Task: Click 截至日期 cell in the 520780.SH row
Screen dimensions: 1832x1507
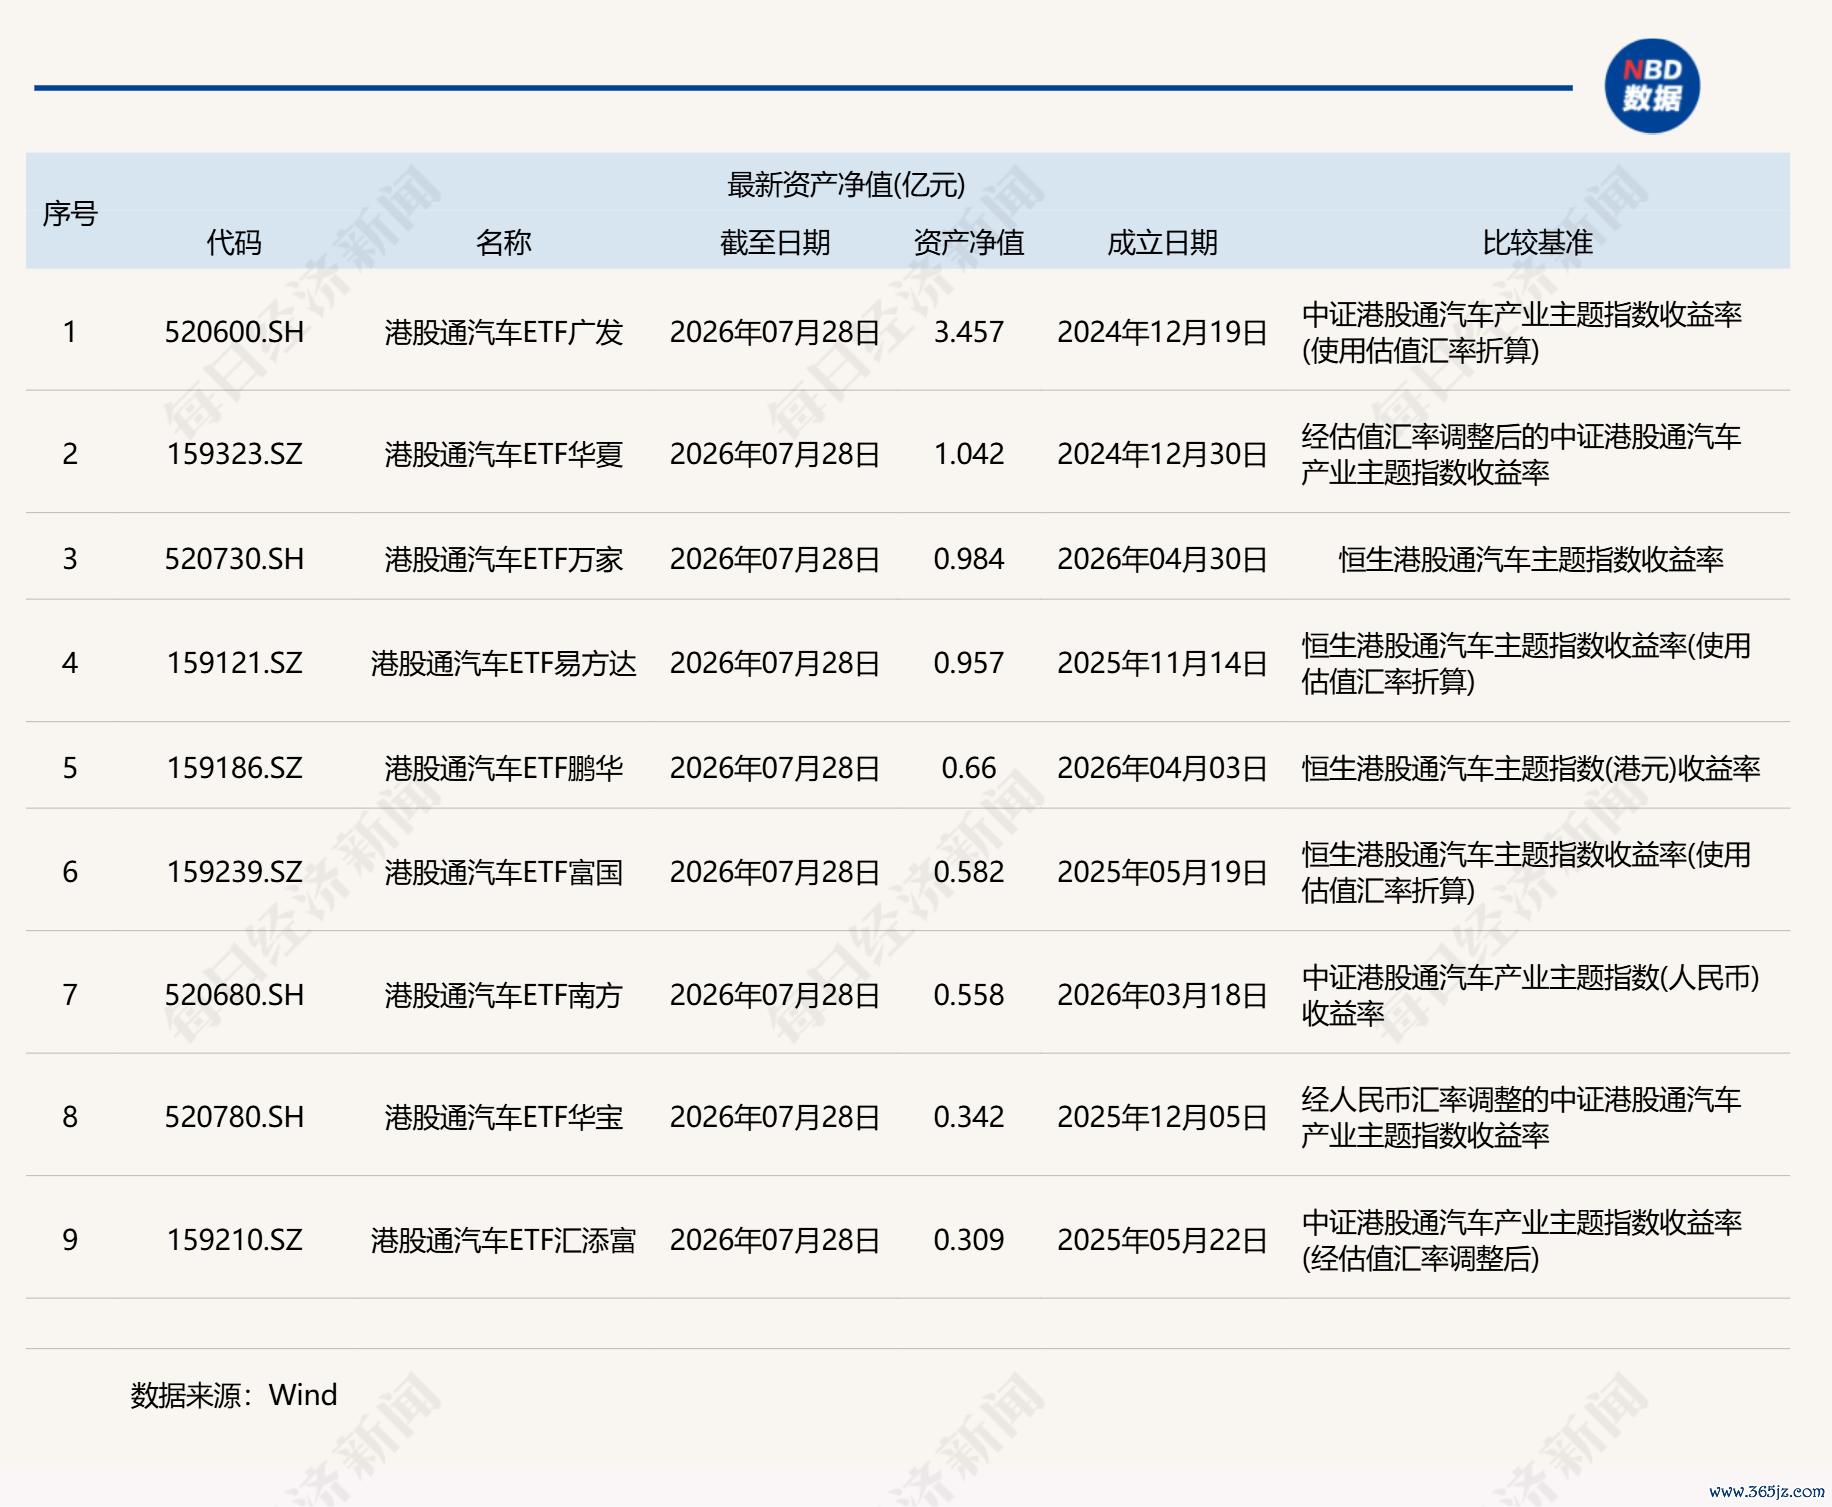Action: [x=775, y=1116]
